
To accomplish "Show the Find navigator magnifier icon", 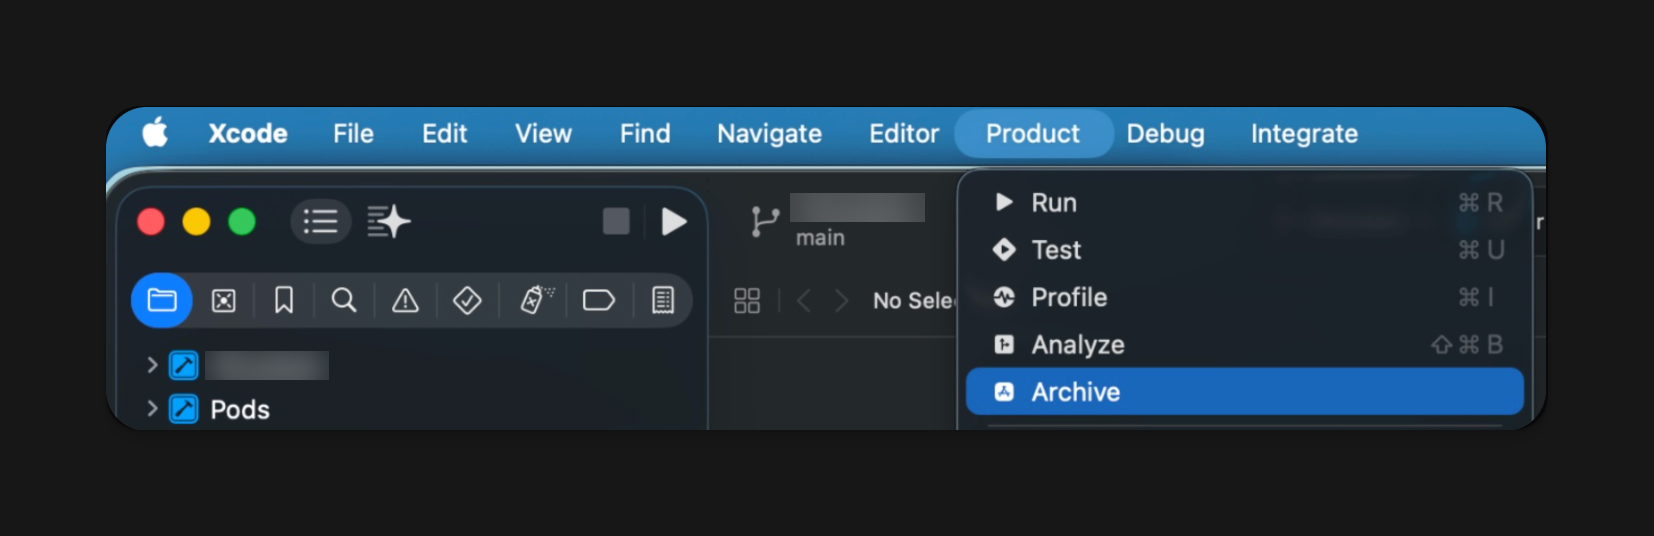I will (x=344, y=300).
